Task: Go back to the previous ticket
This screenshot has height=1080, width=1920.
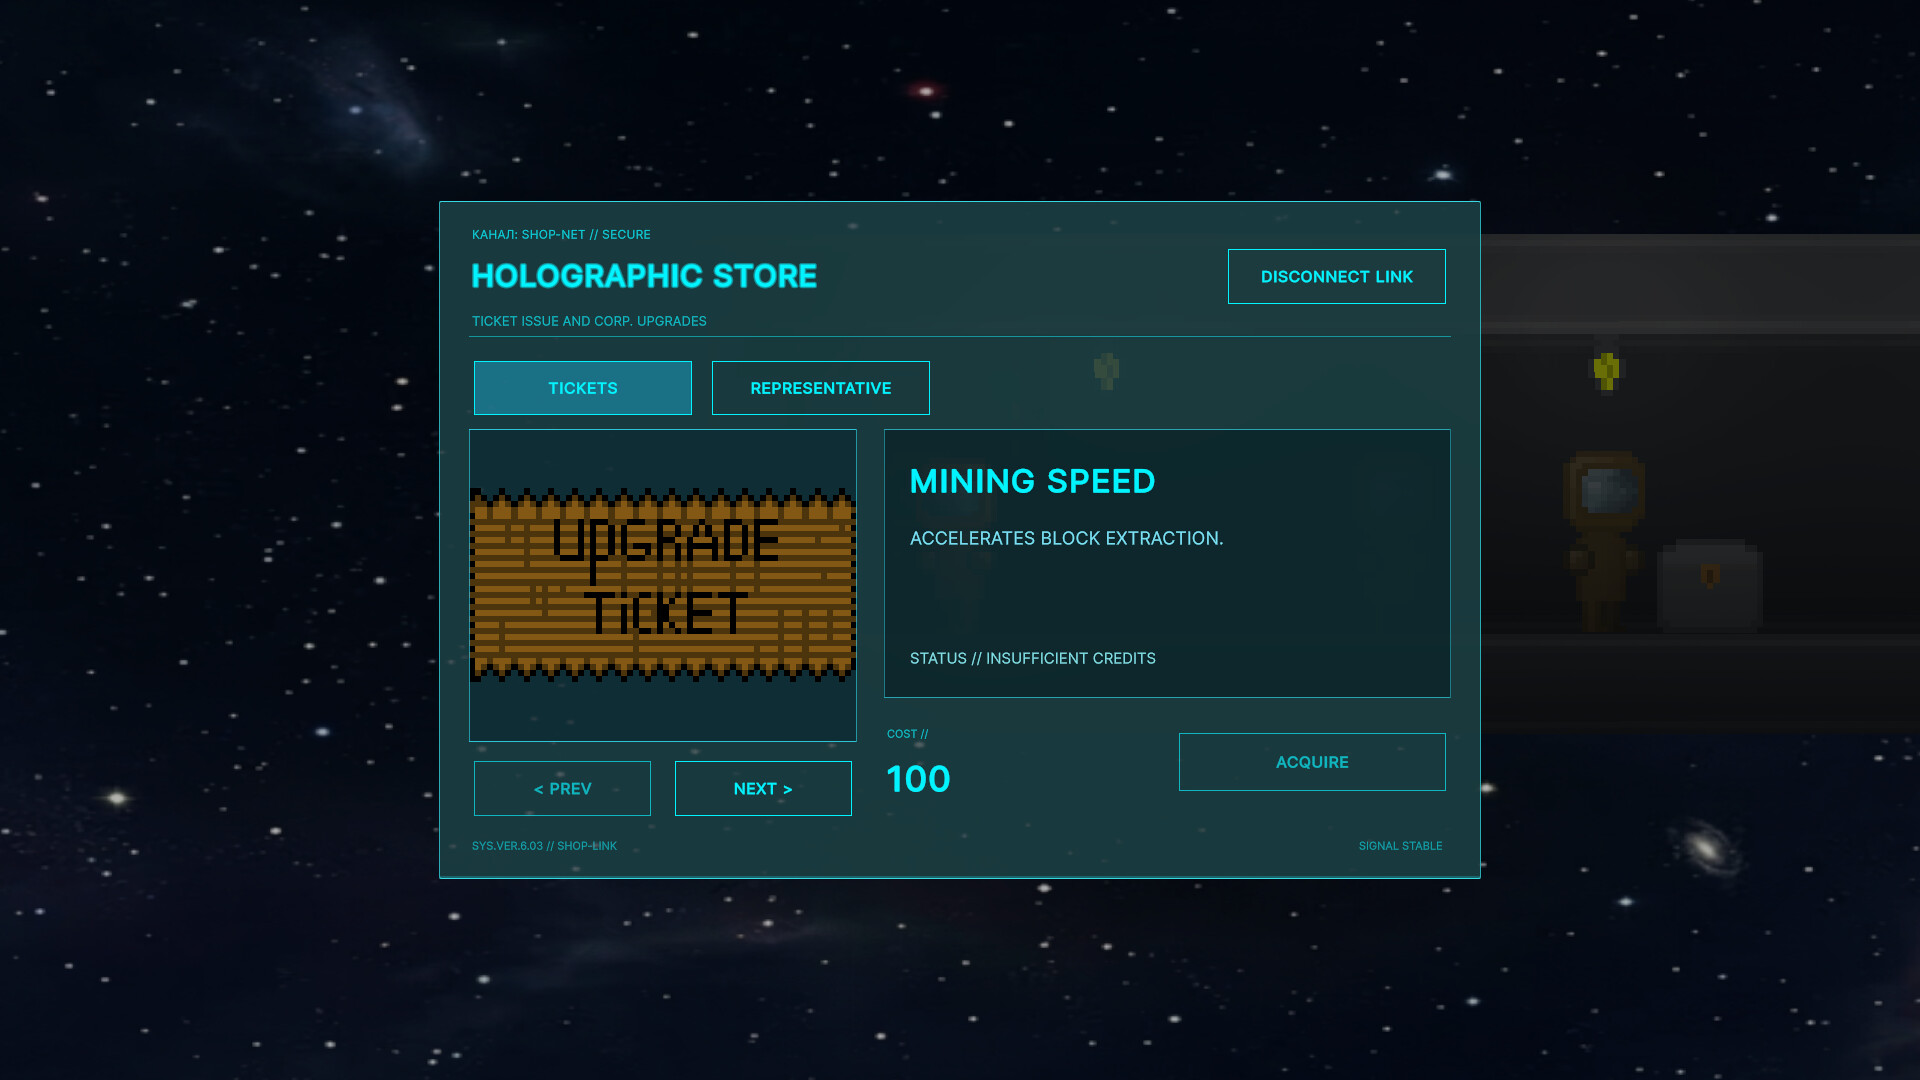Action: (562, 788)
